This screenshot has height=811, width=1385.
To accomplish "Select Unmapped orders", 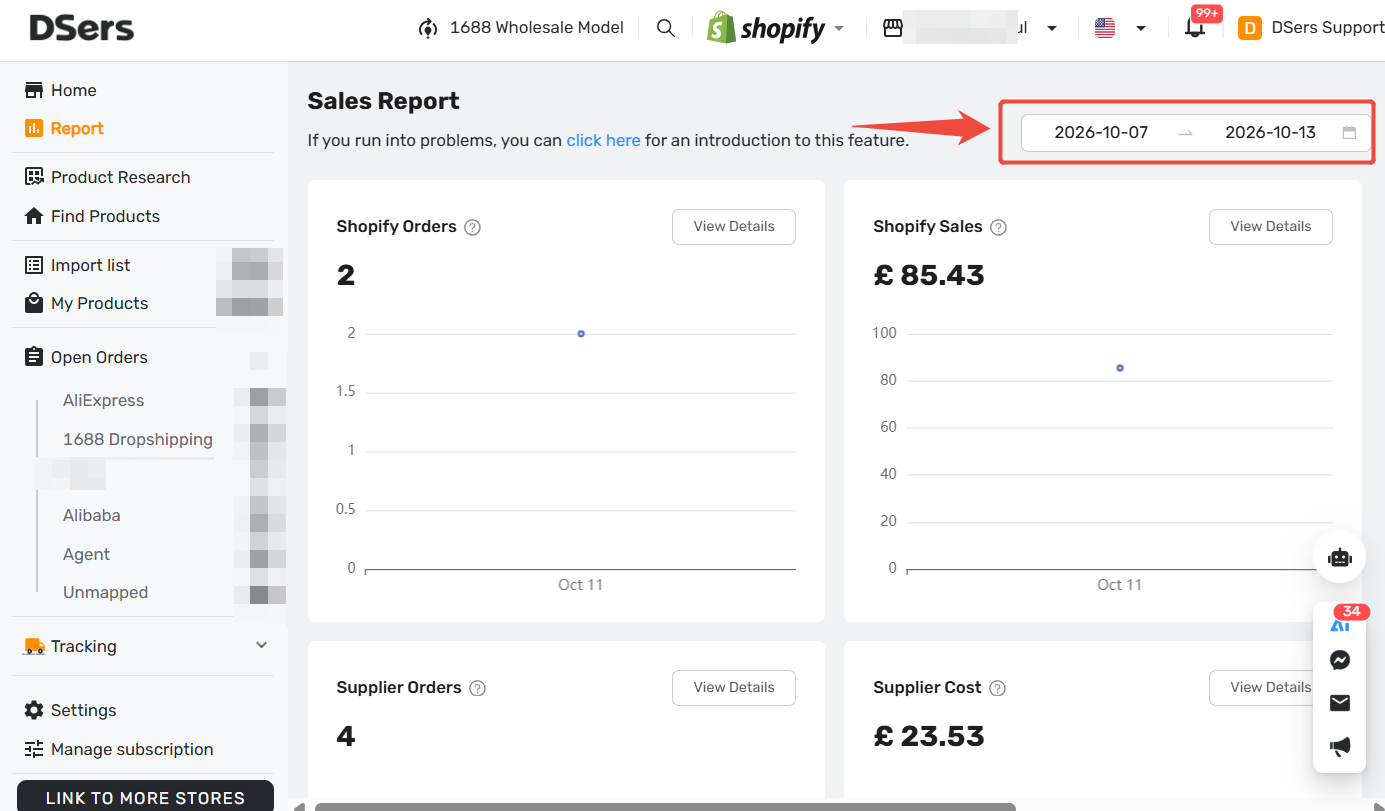I will click(x=105, y=592).
